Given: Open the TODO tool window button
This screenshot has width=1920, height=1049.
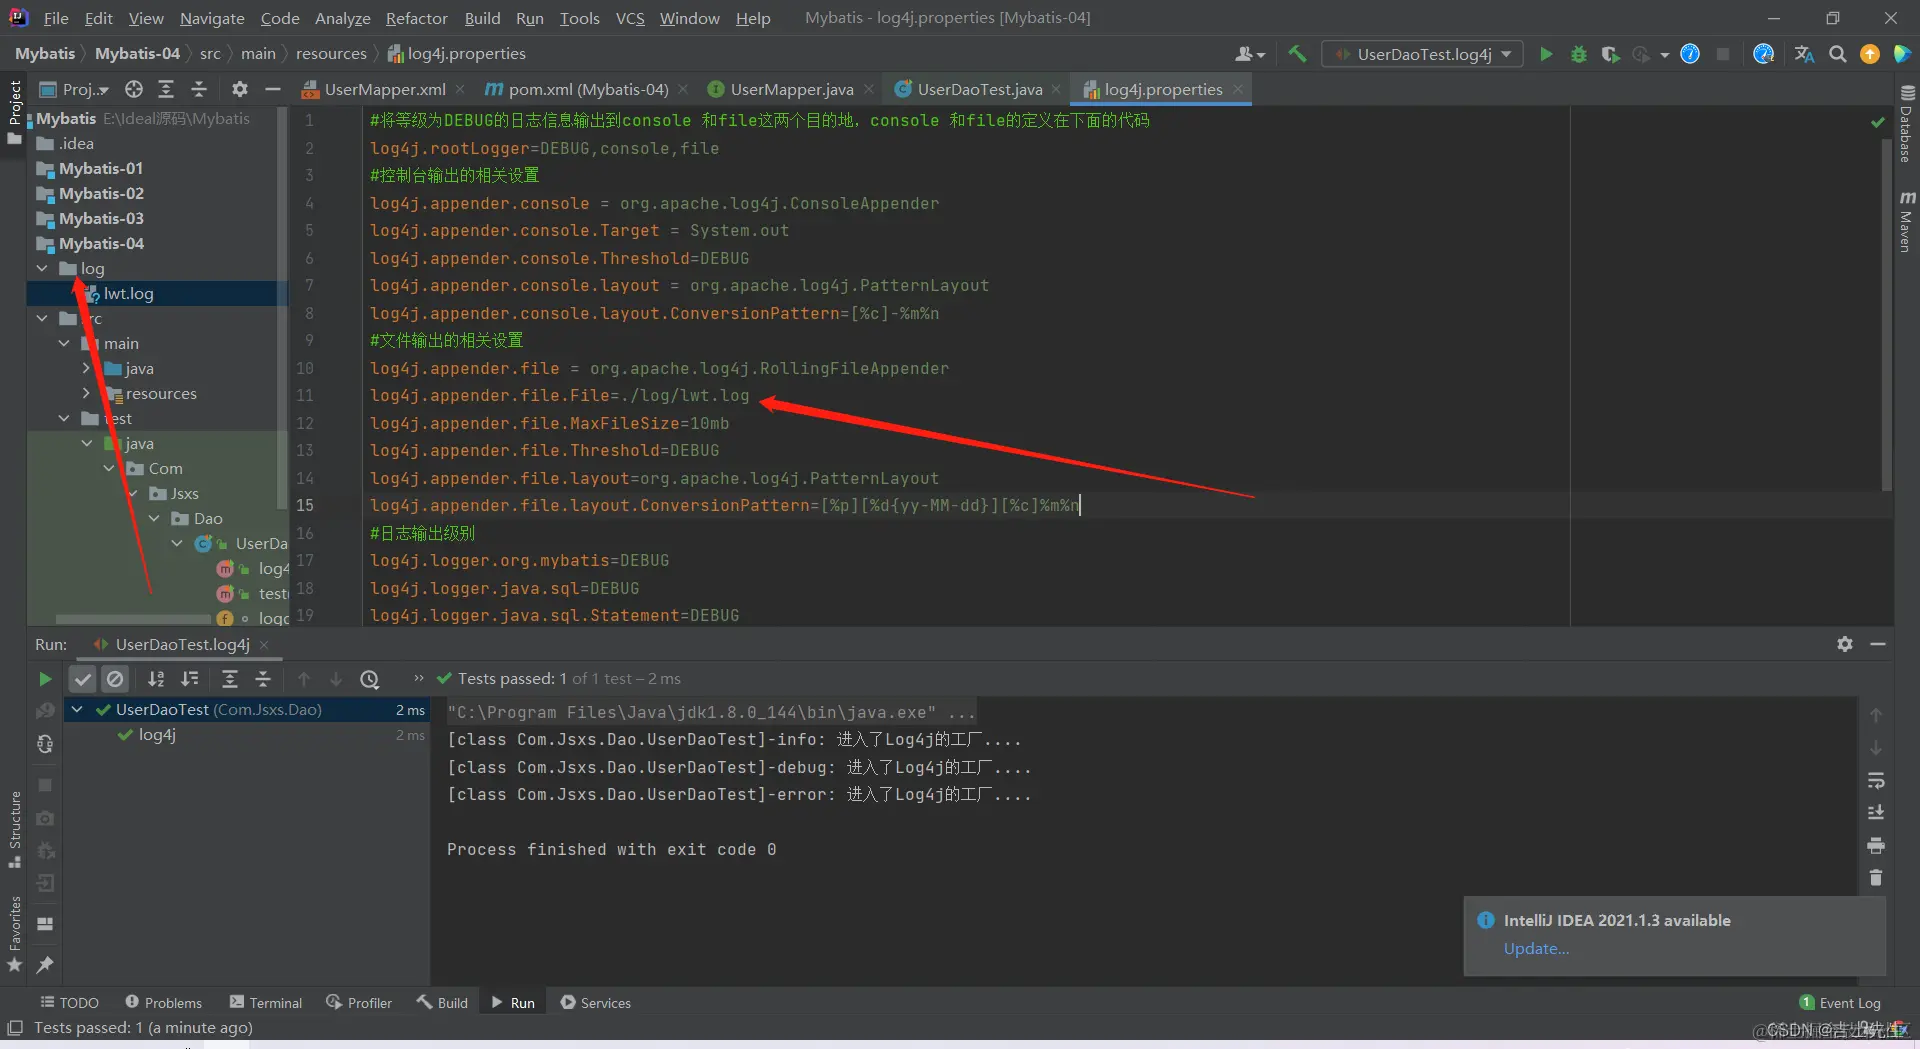Looking at the screenshot, I should (x=70, y=1002).
